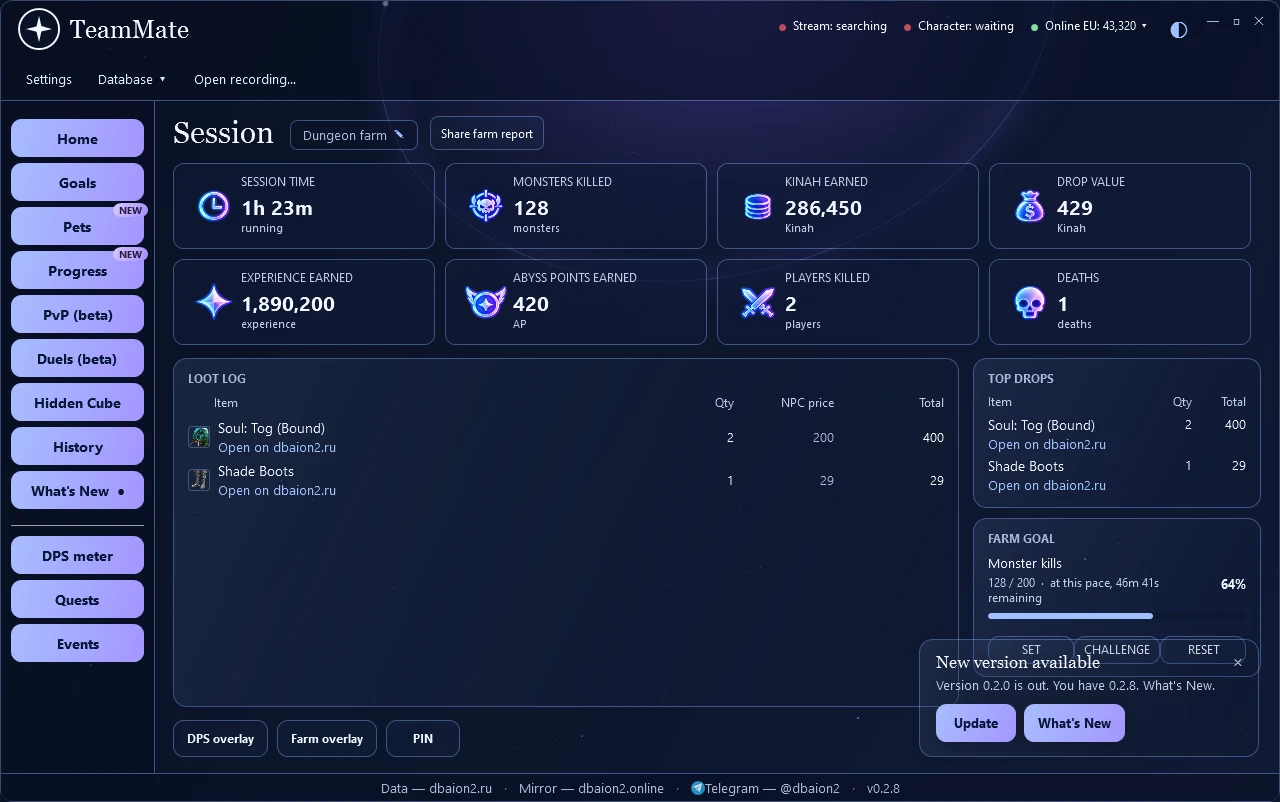The width and height of the screenshot is (1280, 802).
Task: Toggle the light/dark theme icon
Action: pyautogui.click(x=1179, y=29)
